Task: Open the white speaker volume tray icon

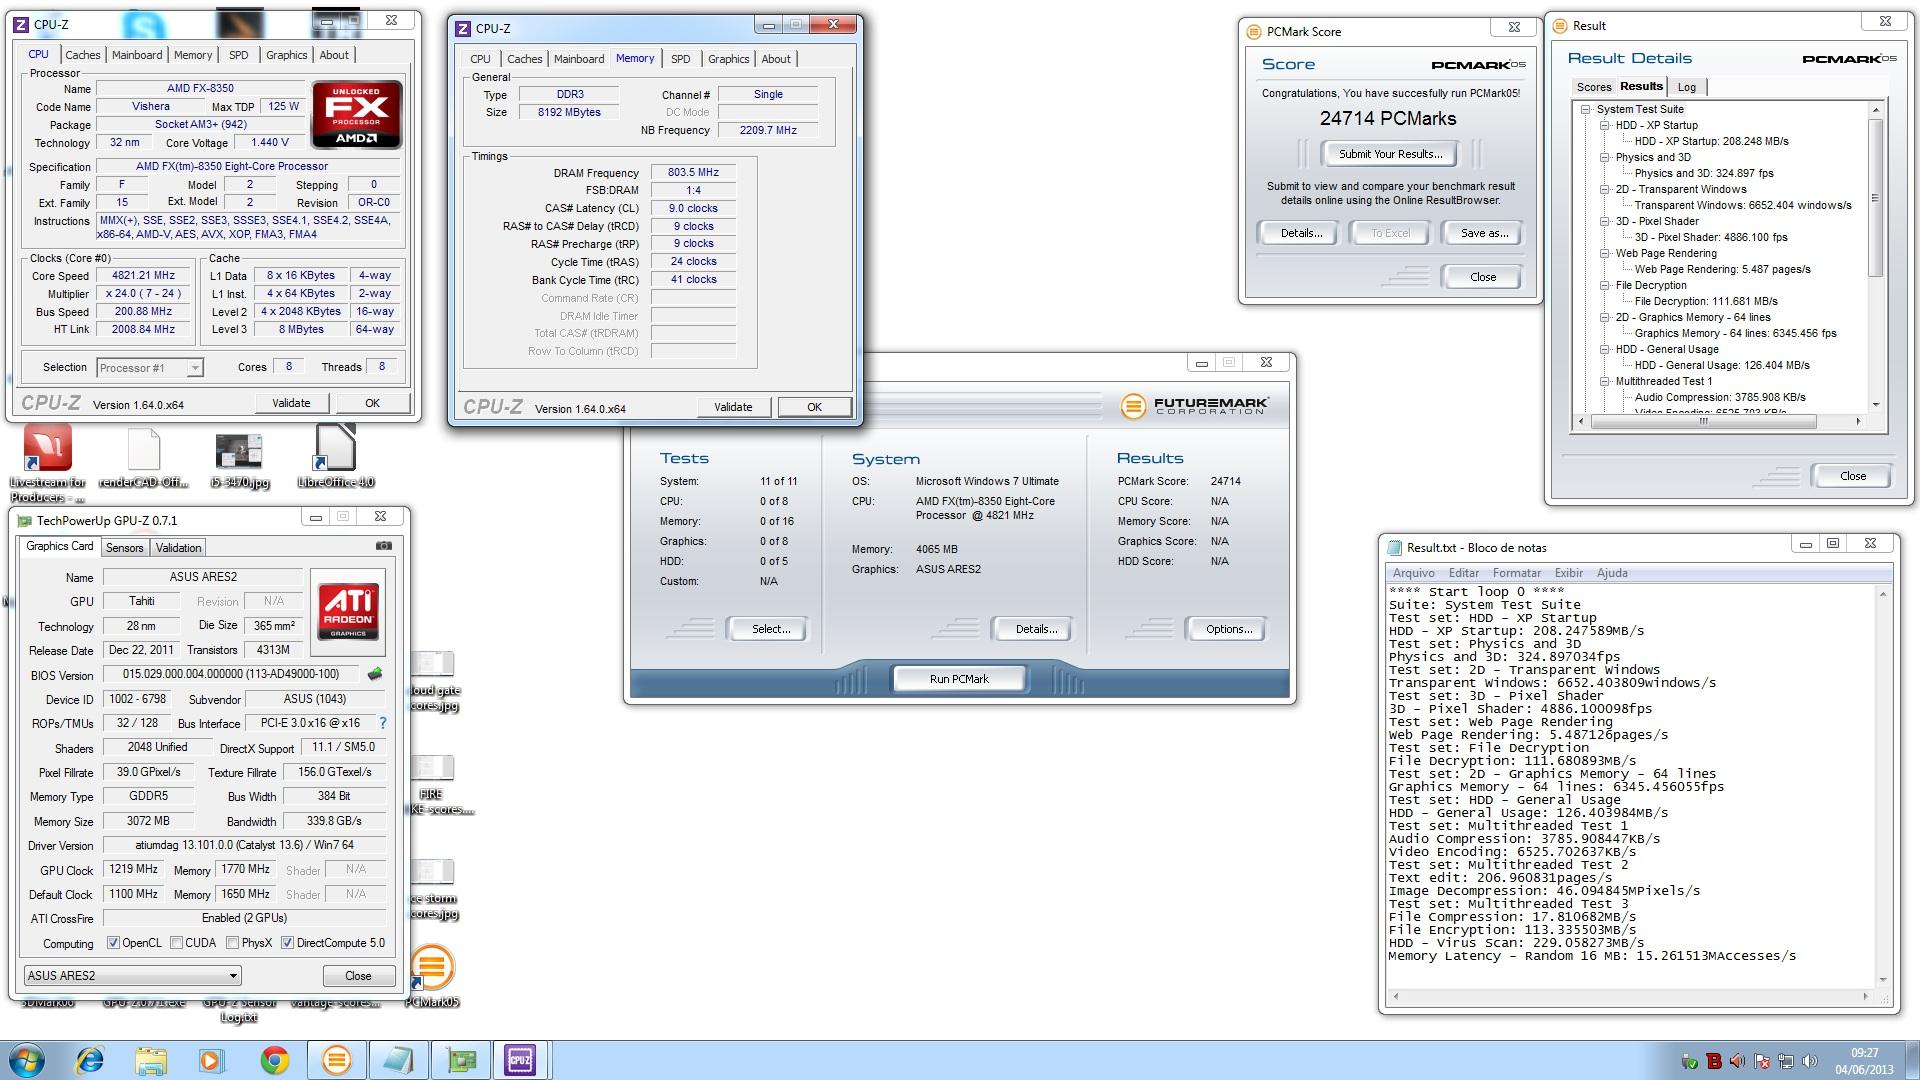Action: 1809,1061
